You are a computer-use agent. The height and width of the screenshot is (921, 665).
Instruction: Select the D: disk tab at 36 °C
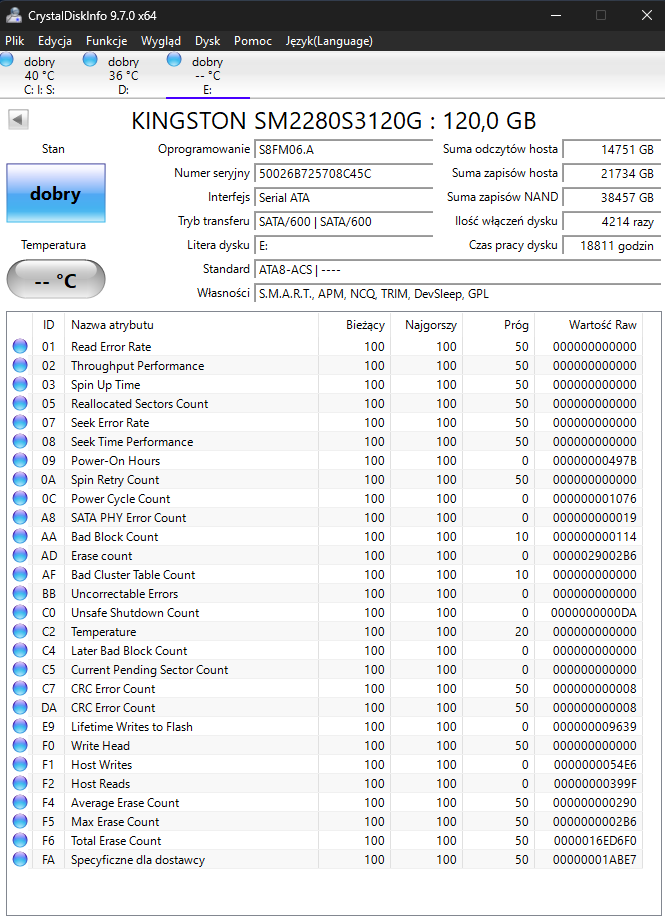[x=123, y=76]
